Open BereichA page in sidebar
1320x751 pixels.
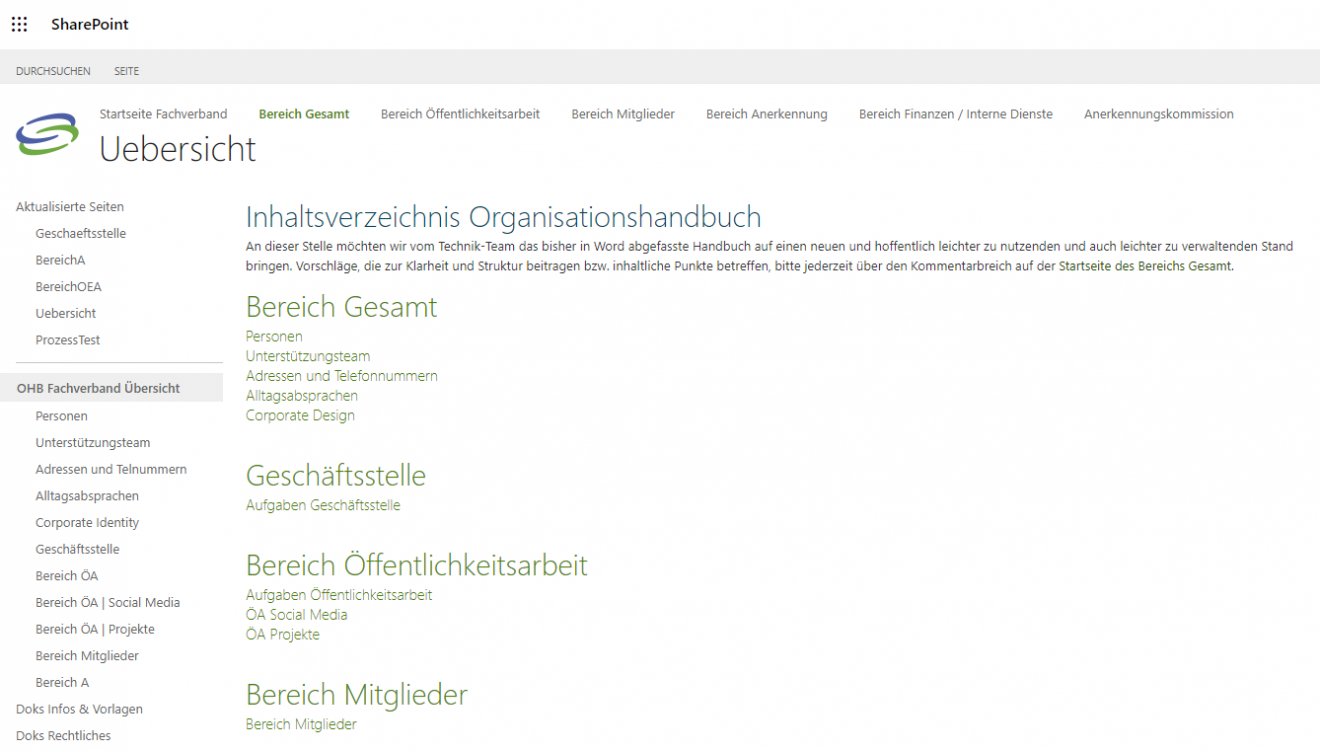pos(60,260)
